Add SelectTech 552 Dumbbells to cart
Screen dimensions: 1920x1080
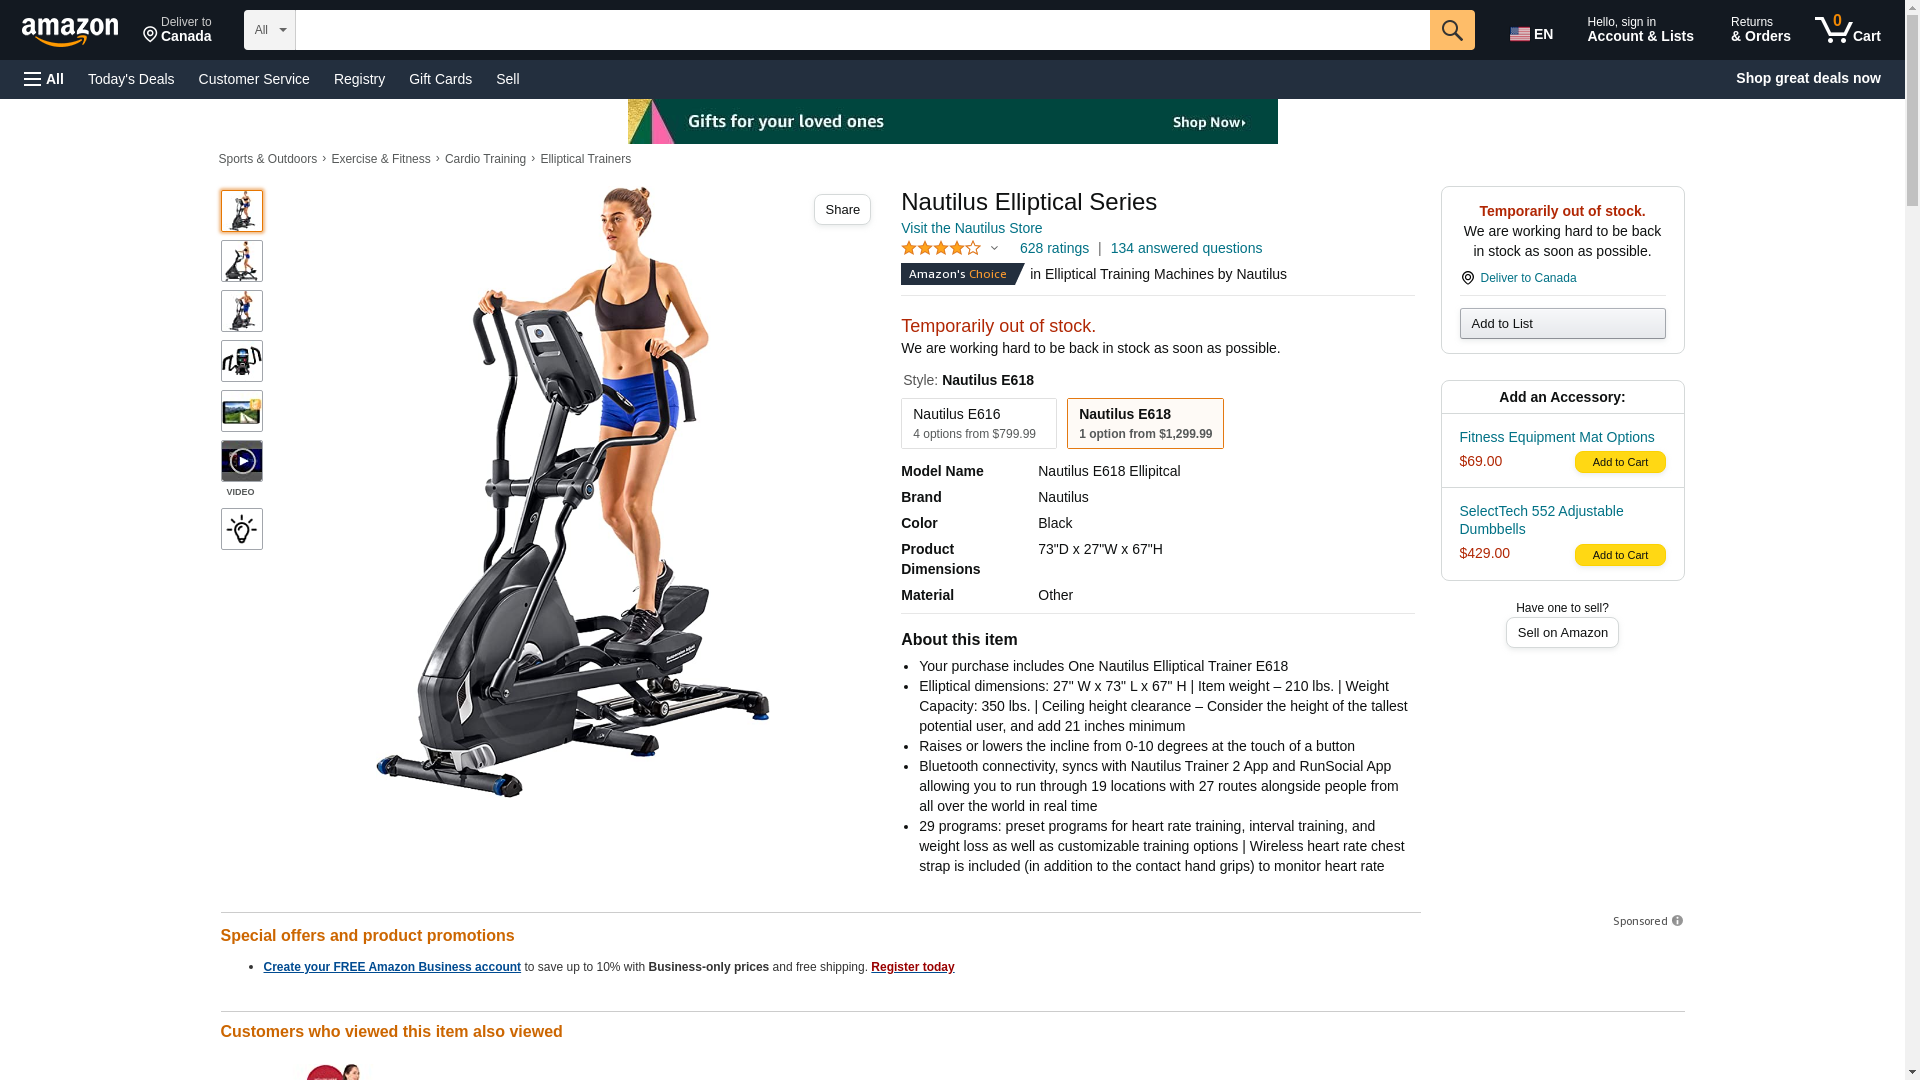pyautogui.click(x=1620, y=555)
